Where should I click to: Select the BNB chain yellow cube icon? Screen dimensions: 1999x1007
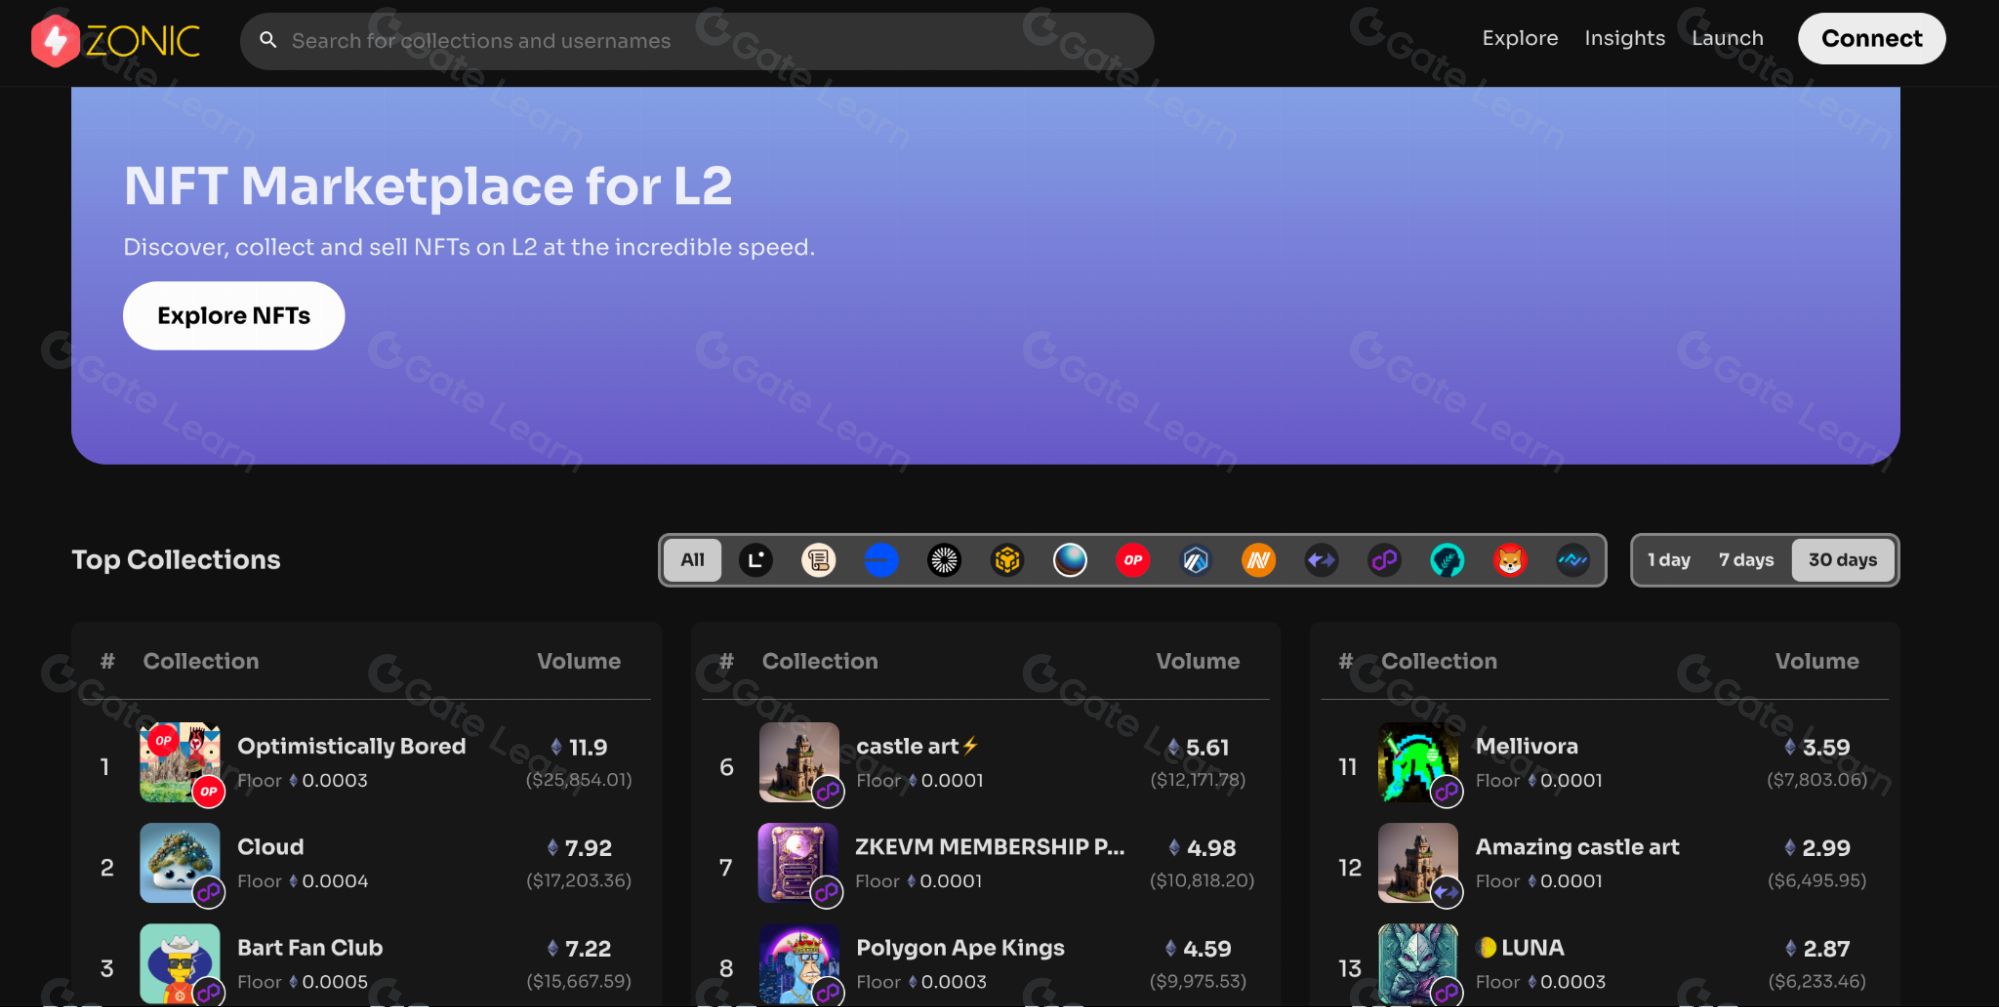1007,560
